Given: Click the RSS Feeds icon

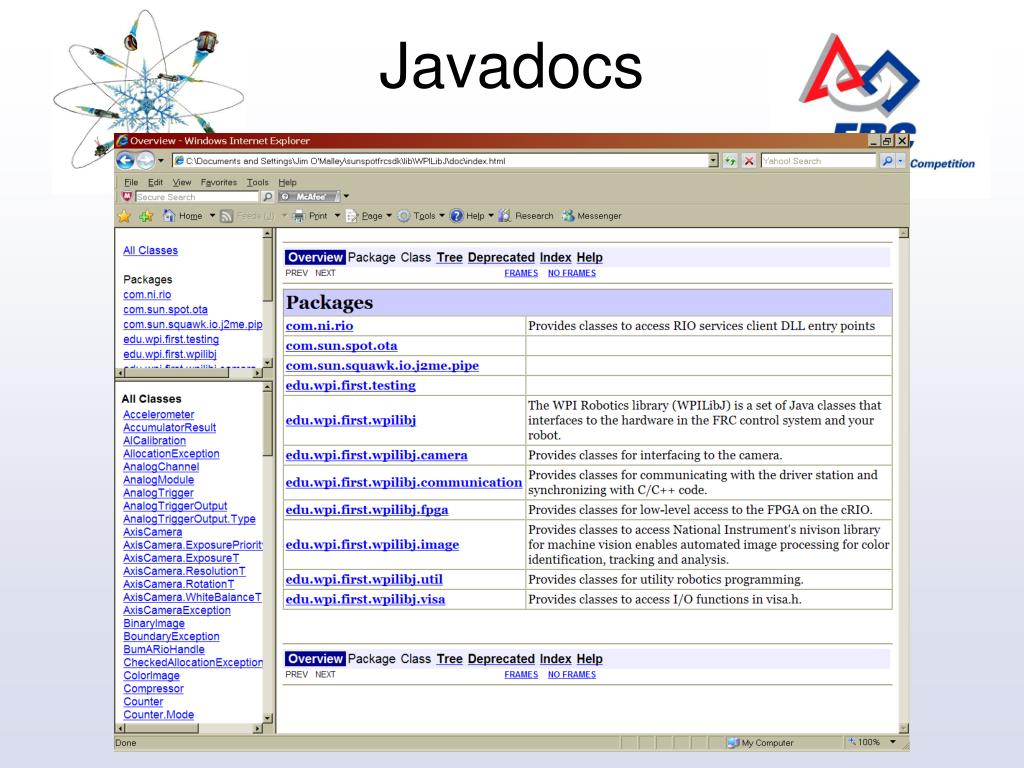Looking at the screenshot, I should (x=227, y=216).
